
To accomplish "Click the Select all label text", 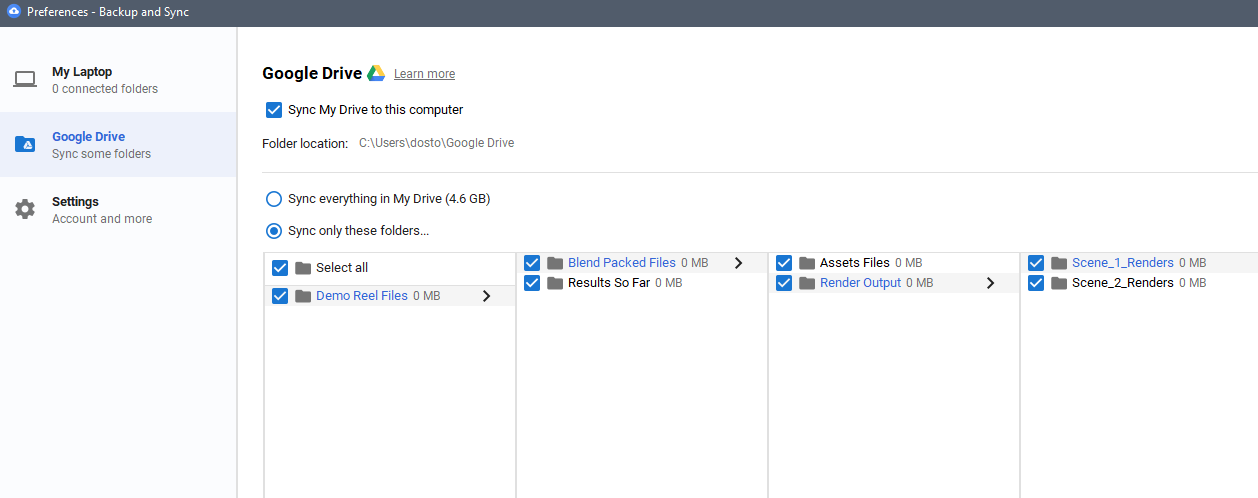I will coord(342,268).
